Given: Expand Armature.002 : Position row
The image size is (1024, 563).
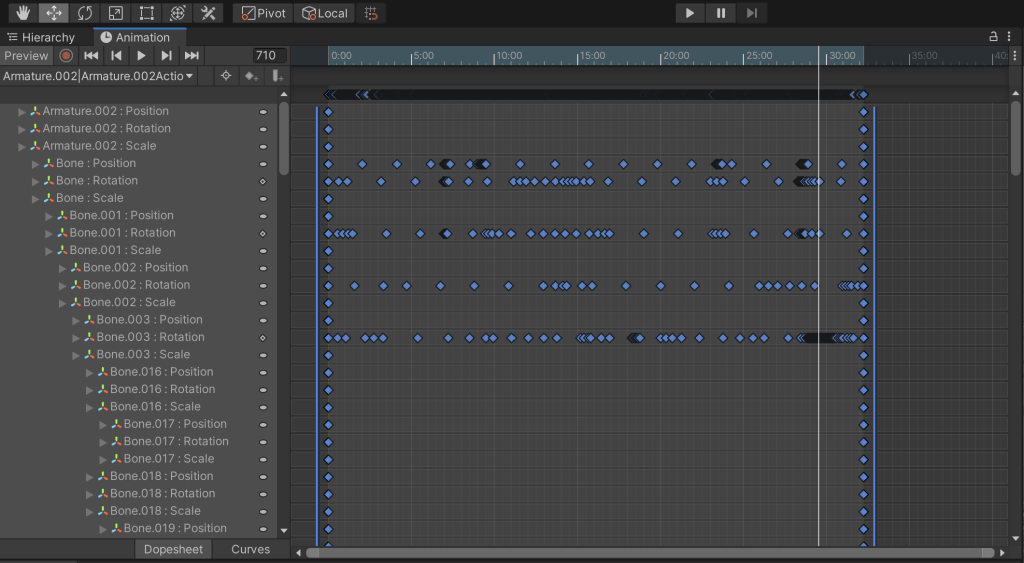Looking at the screenshot, I should pos(22,111).
